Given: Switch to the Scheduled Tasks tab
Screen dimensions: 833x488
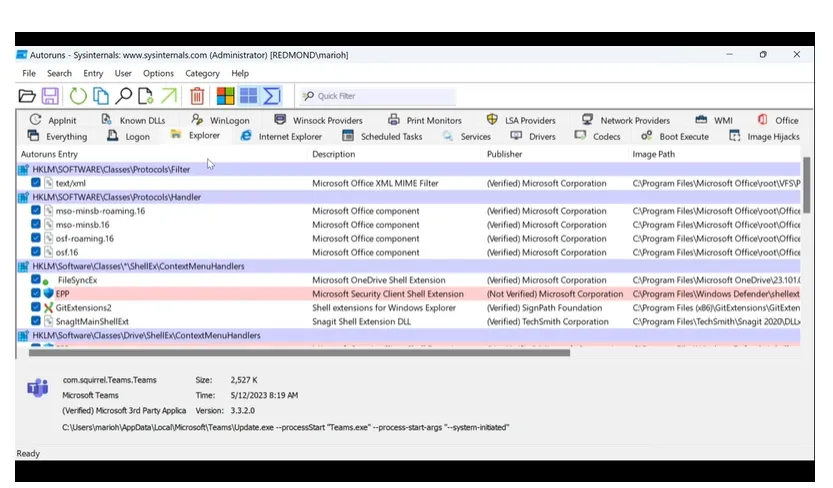Looking at the screenshot, I should [x=382, y=136].
